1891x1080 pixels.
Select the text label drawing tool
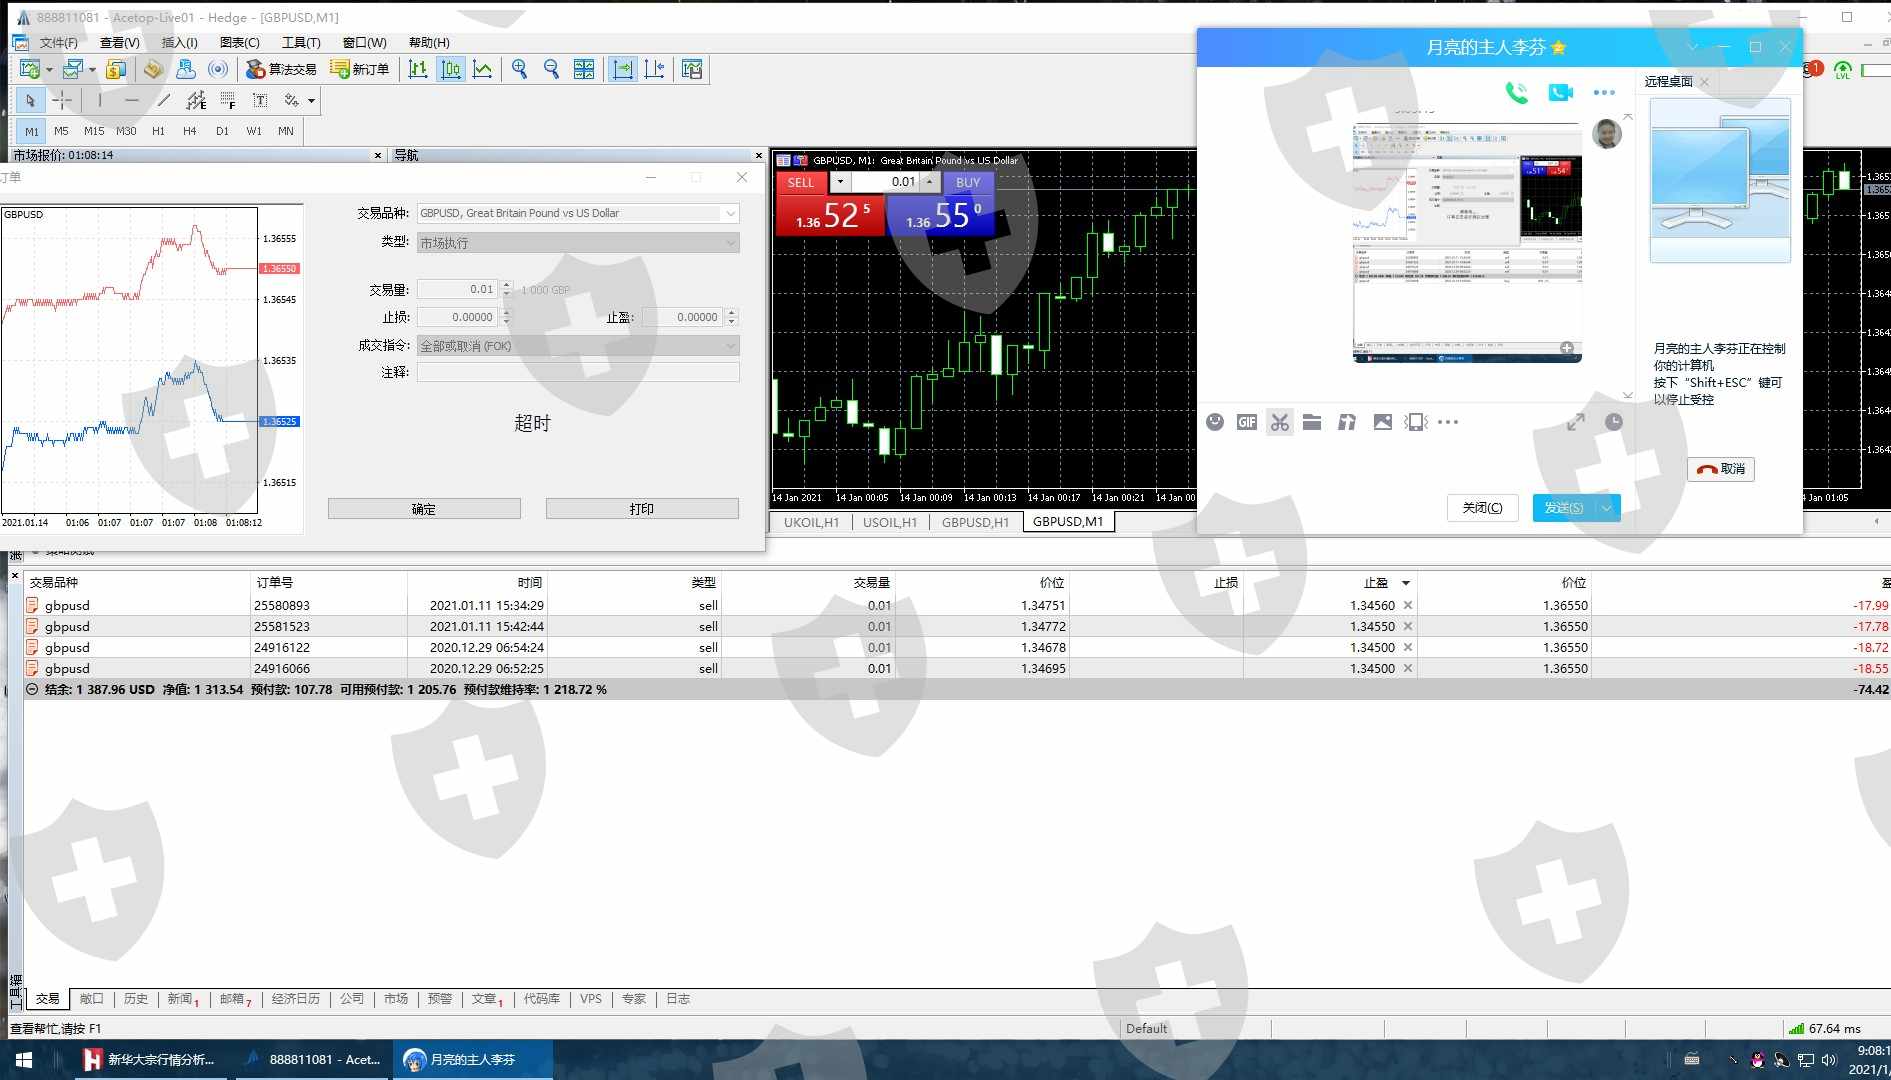pos(260,100)
